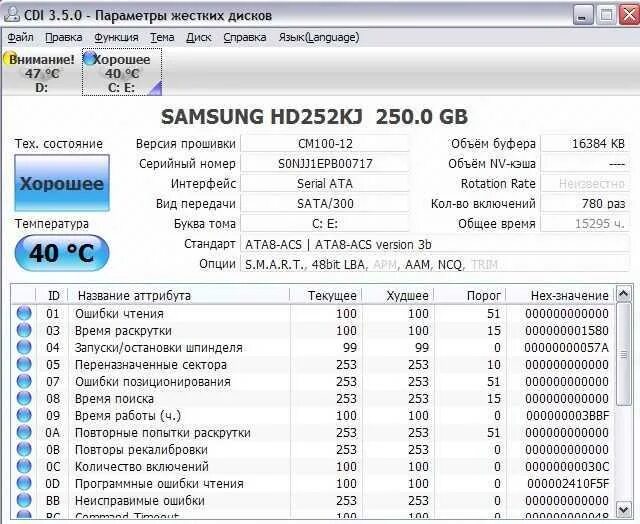
Task: Open the Файл menu
Action: tap(20, 38)
